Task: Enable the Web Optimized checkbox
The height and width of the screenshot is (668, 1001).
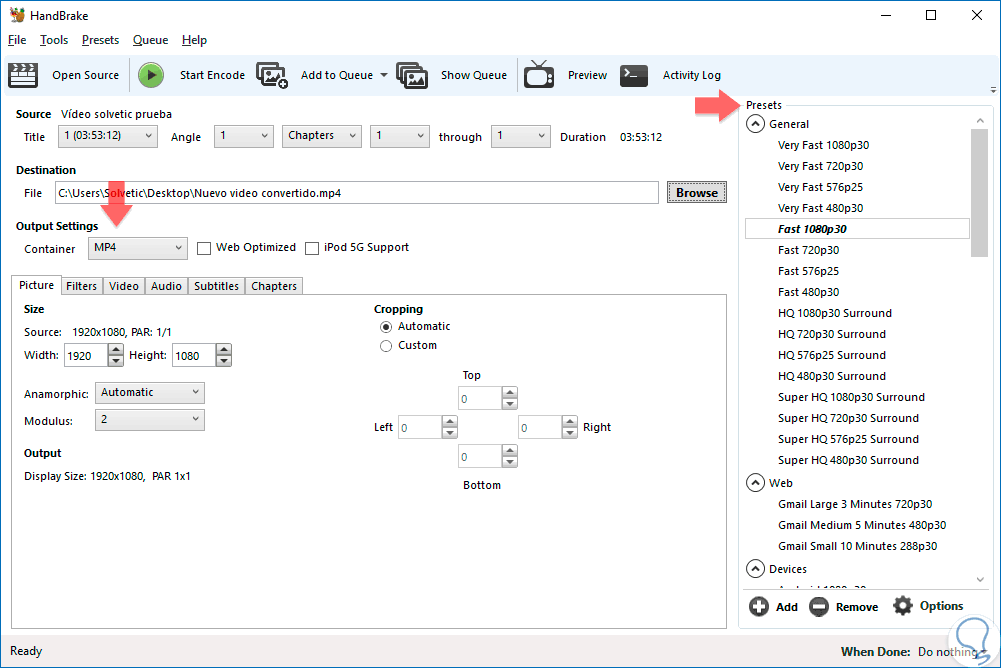Action: 204,248
